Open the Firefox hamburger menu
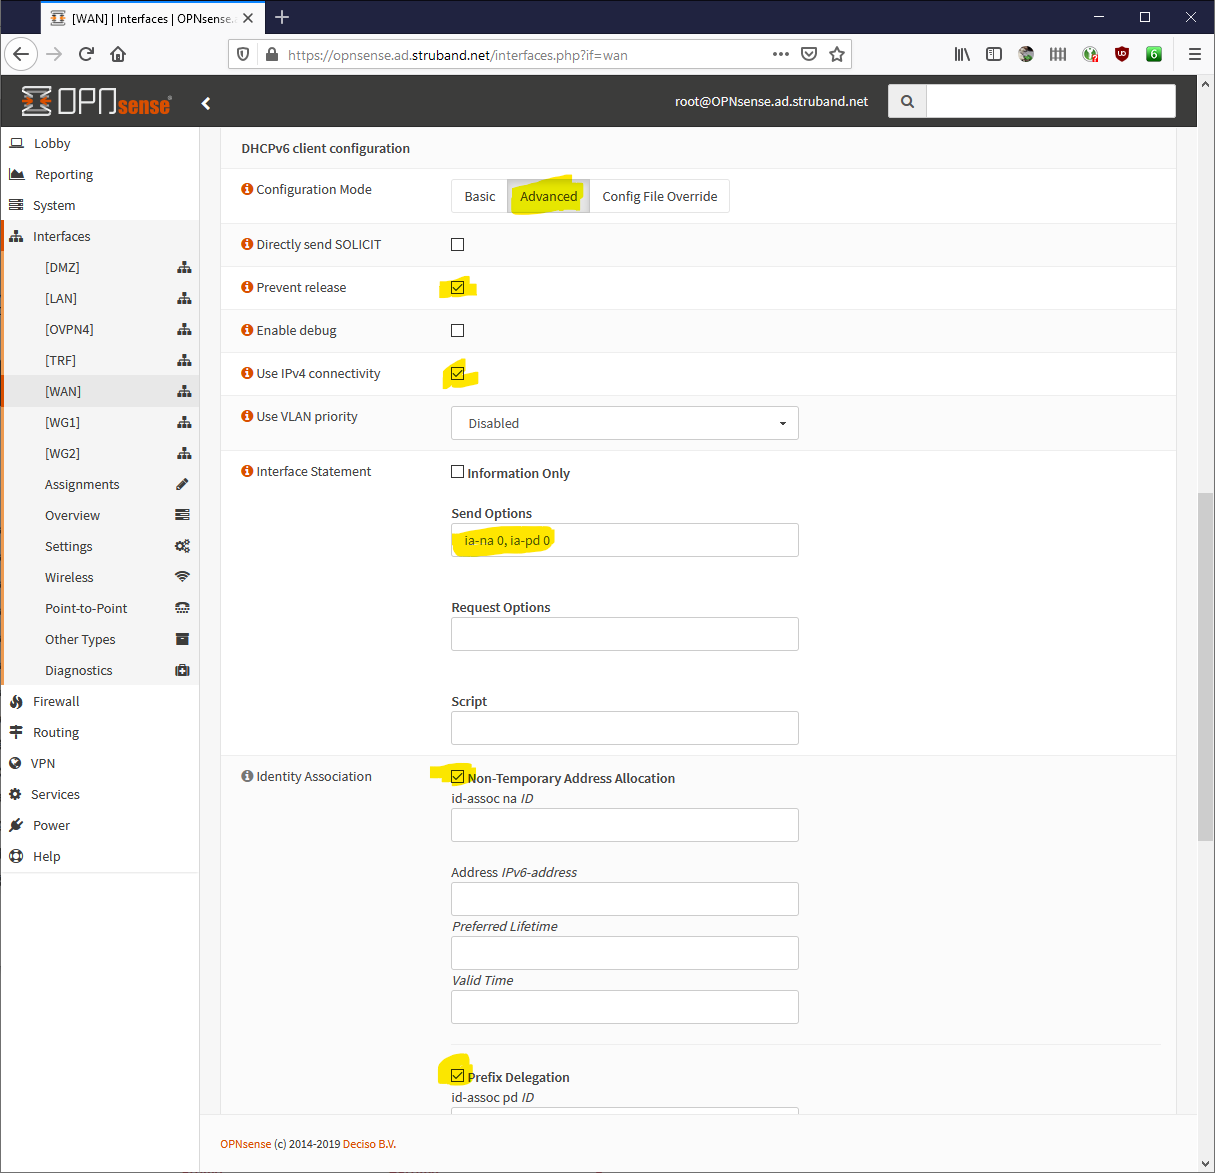Image resolution: width=1215 pixels, height=1173 pixels. click(1195, 54)
